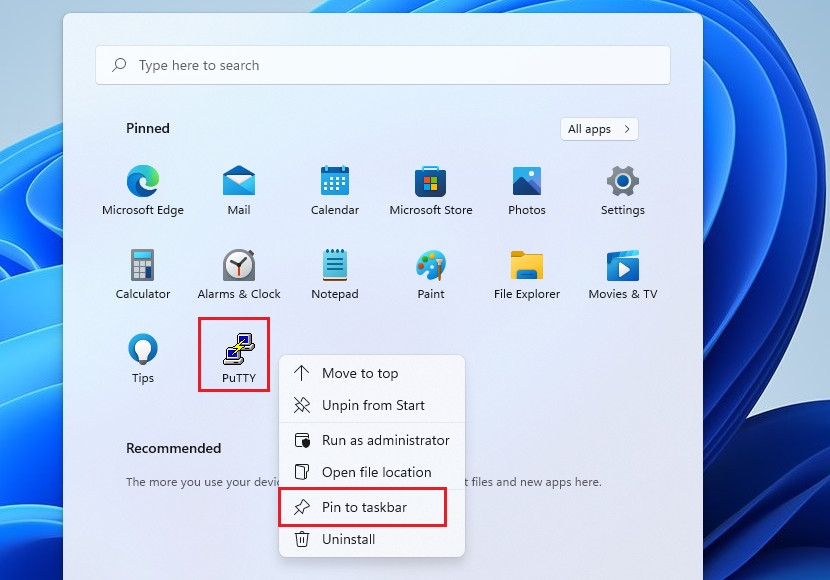Launch the Photos app
Image resolution: width=830 pixels, height=580 pixels.
(527, 190)
